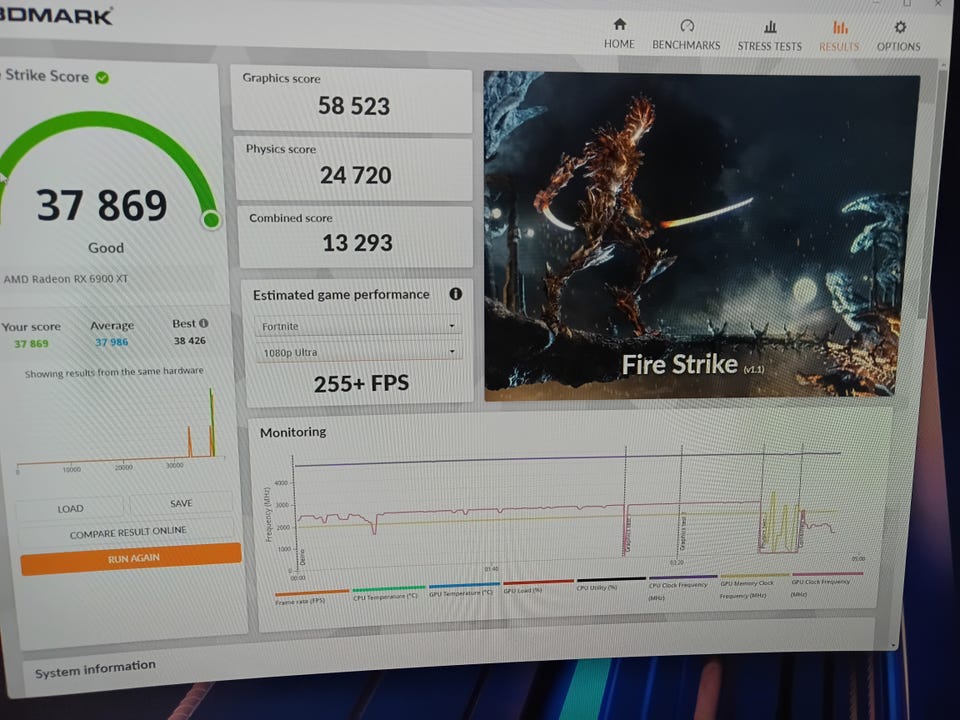Open the 1080p Ultra resolution dropdown
This screenshot has height=720, width=960.
coord(359,352)
